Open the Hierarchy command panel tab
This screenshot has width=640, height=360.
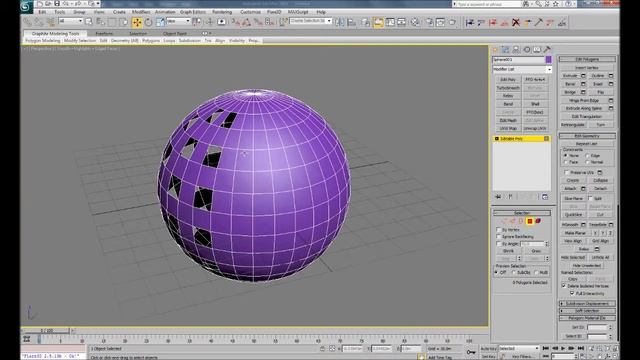click(x=516, y=49)
